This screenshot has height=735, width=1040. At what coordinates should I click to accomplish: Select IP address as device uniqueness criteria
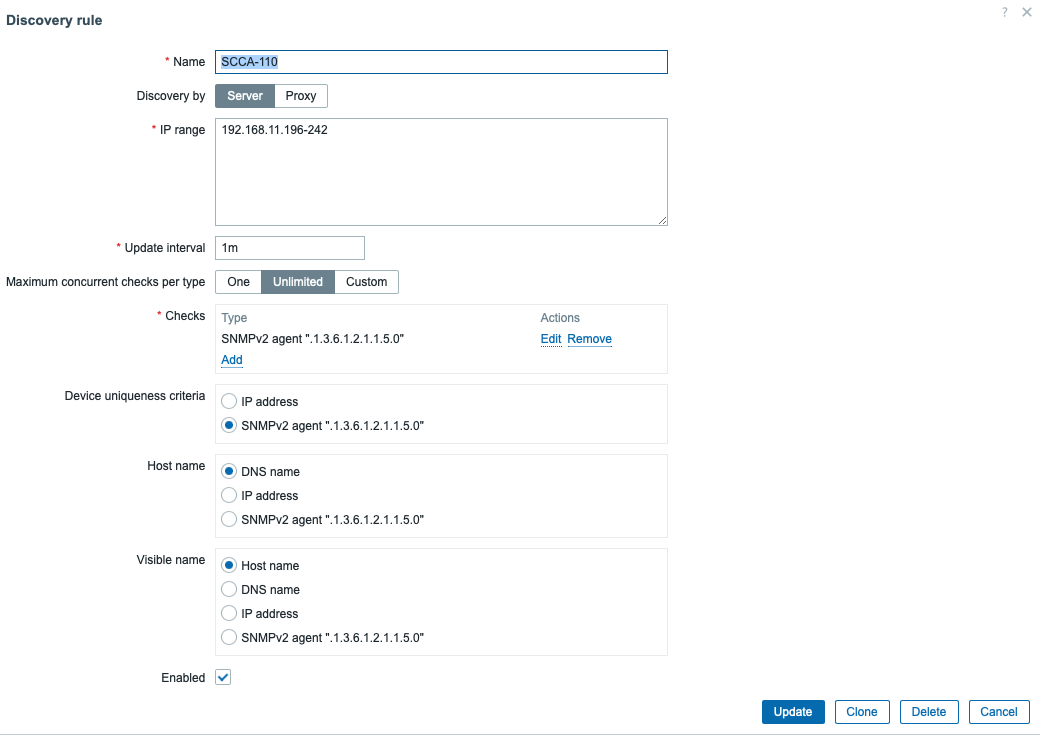point(229,402)
